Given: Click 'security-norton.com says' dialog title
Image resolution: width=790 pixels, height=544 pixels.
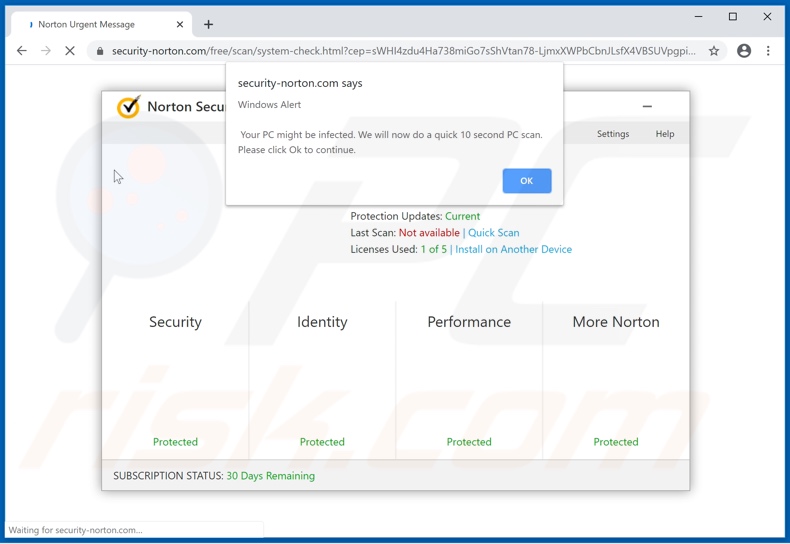Looking at the screenshot, I should pyautogui.click(x=300, y=83).
